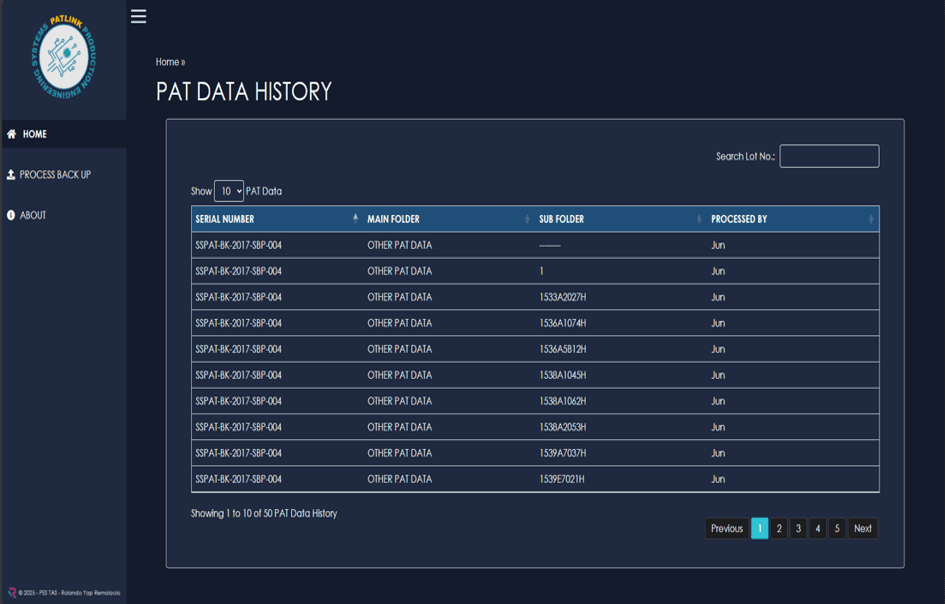945x604 pixels.
Task: Expand the sidebar via the menu toggle
Action: [x=137, y=15]
